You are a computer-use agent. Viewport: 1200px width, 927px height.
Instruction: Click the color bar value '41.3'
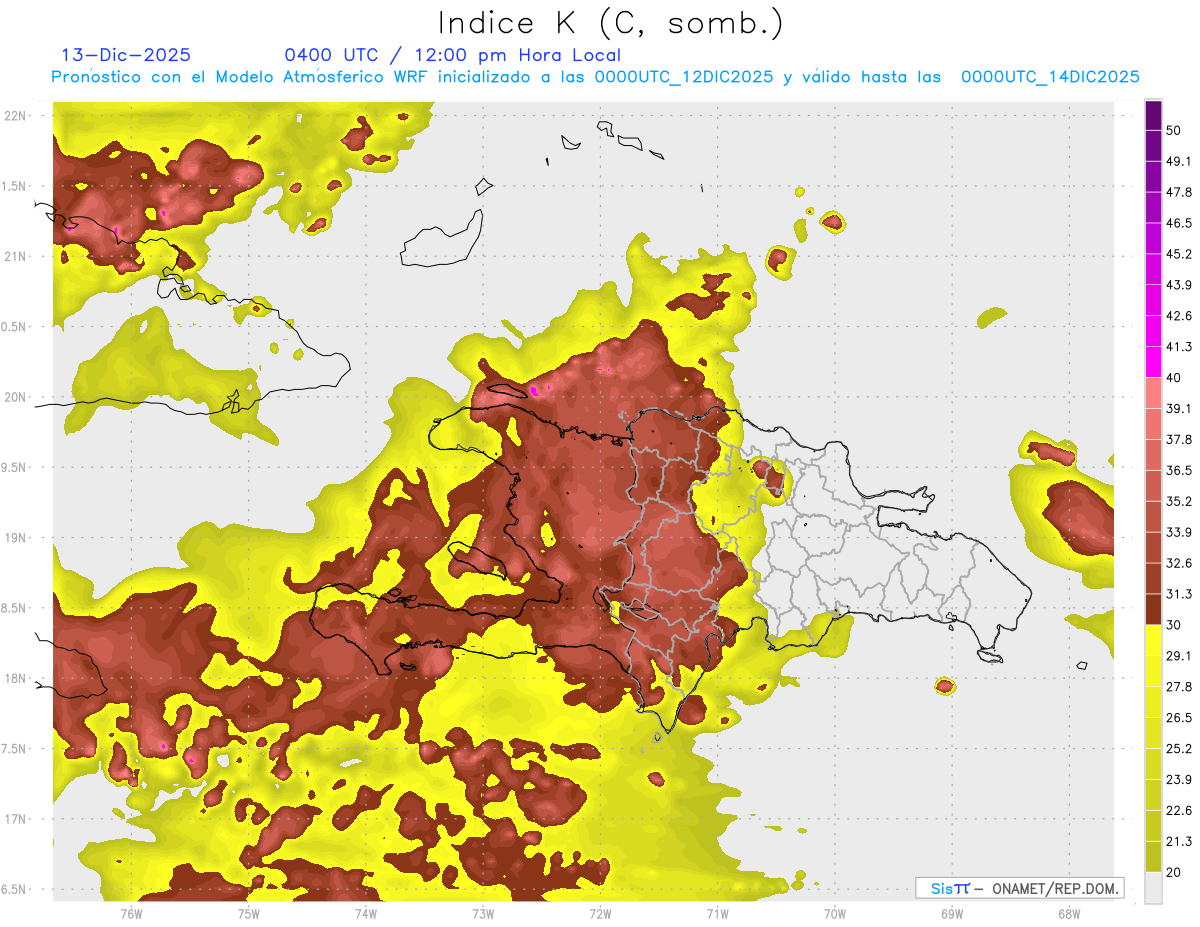[1179, 347]
